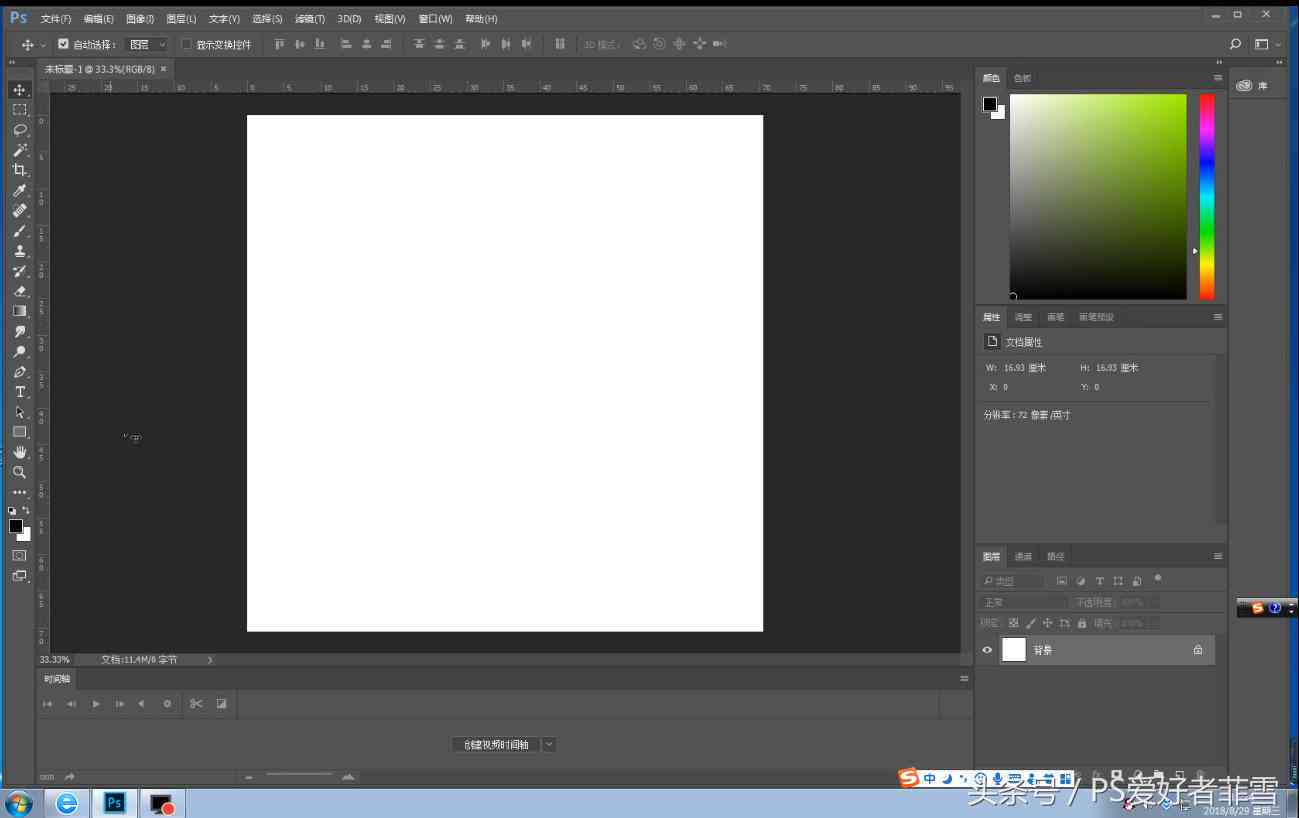Open the 创建视频时间轴 dropdown arrow
The image size is (1299, 818).
pos(549,745)
